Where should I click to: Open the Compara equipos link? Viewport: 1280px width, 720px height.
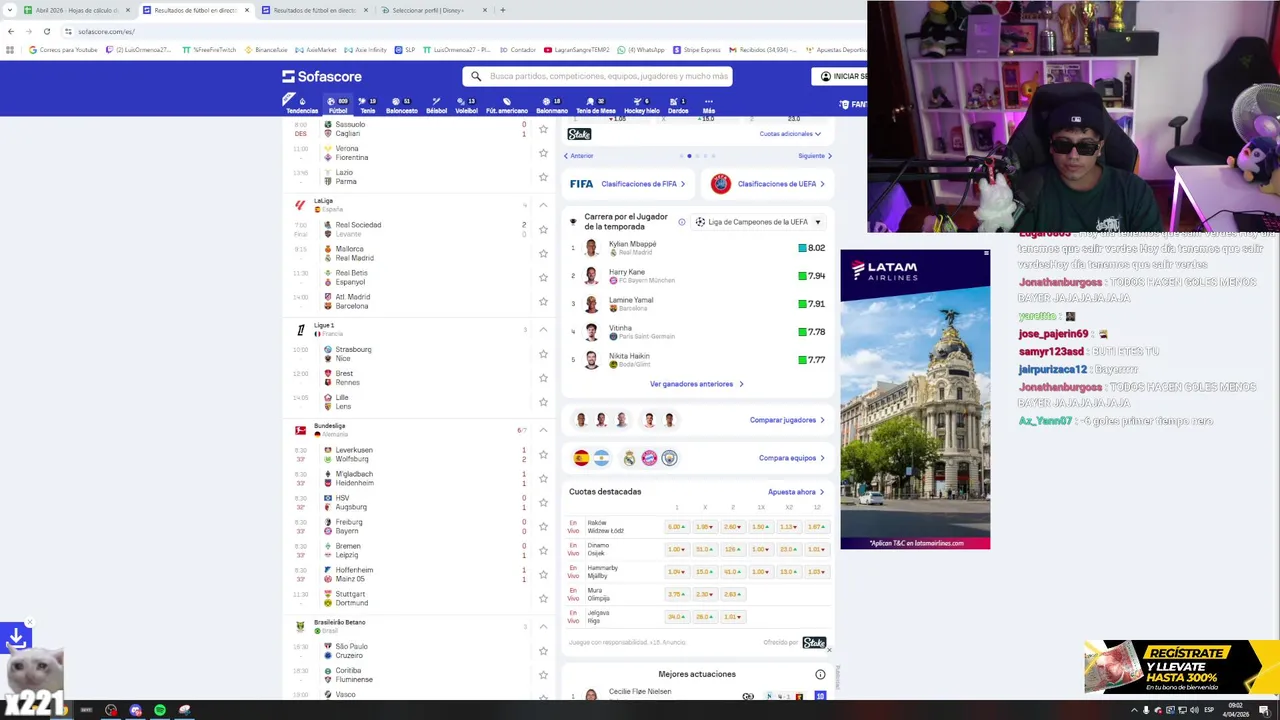coord(791,458)
